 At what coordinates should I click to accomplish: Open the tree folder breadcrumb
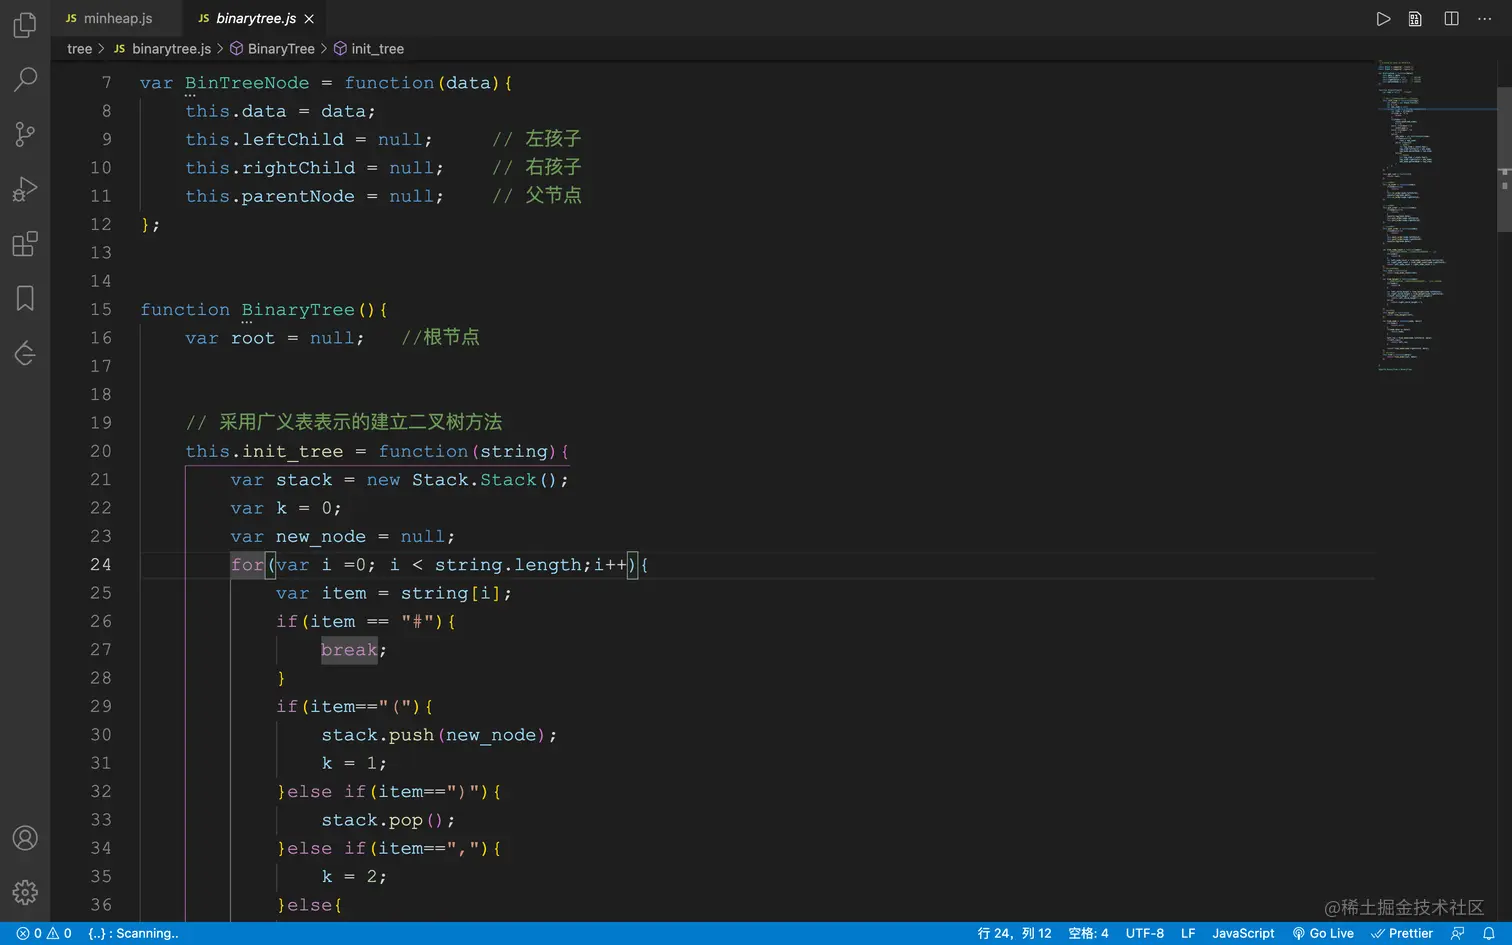79,49
